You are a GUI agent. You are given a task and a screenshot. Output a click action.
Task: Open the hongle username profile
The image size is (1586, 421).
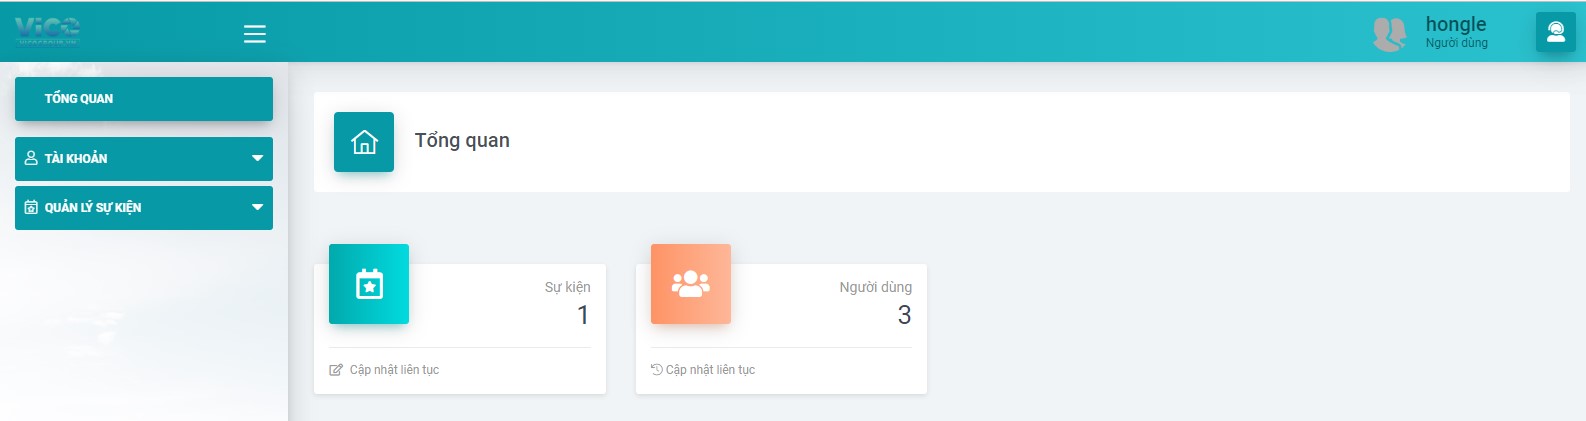pos(1455,25)
